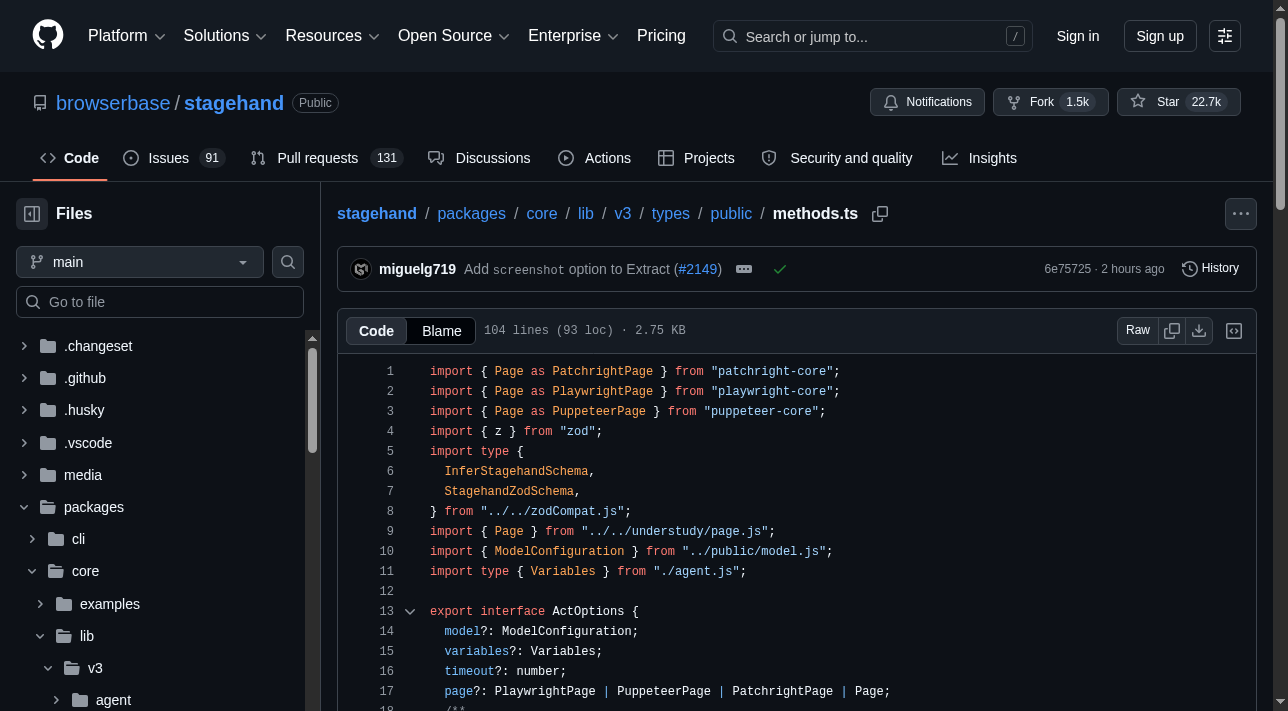Collapse the v3 folder chevron
The height and width of the screenshot is (711, 1288).
[48, 668]
